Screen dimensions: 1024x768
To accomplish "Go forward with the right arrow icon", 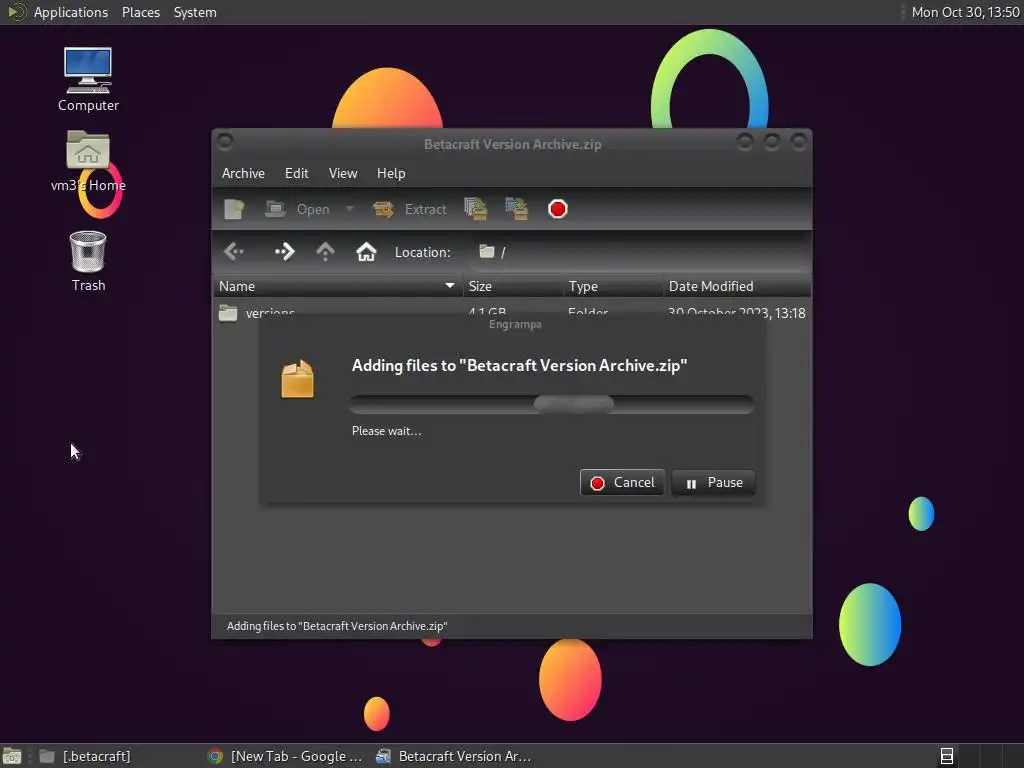I will click(284, 251).
